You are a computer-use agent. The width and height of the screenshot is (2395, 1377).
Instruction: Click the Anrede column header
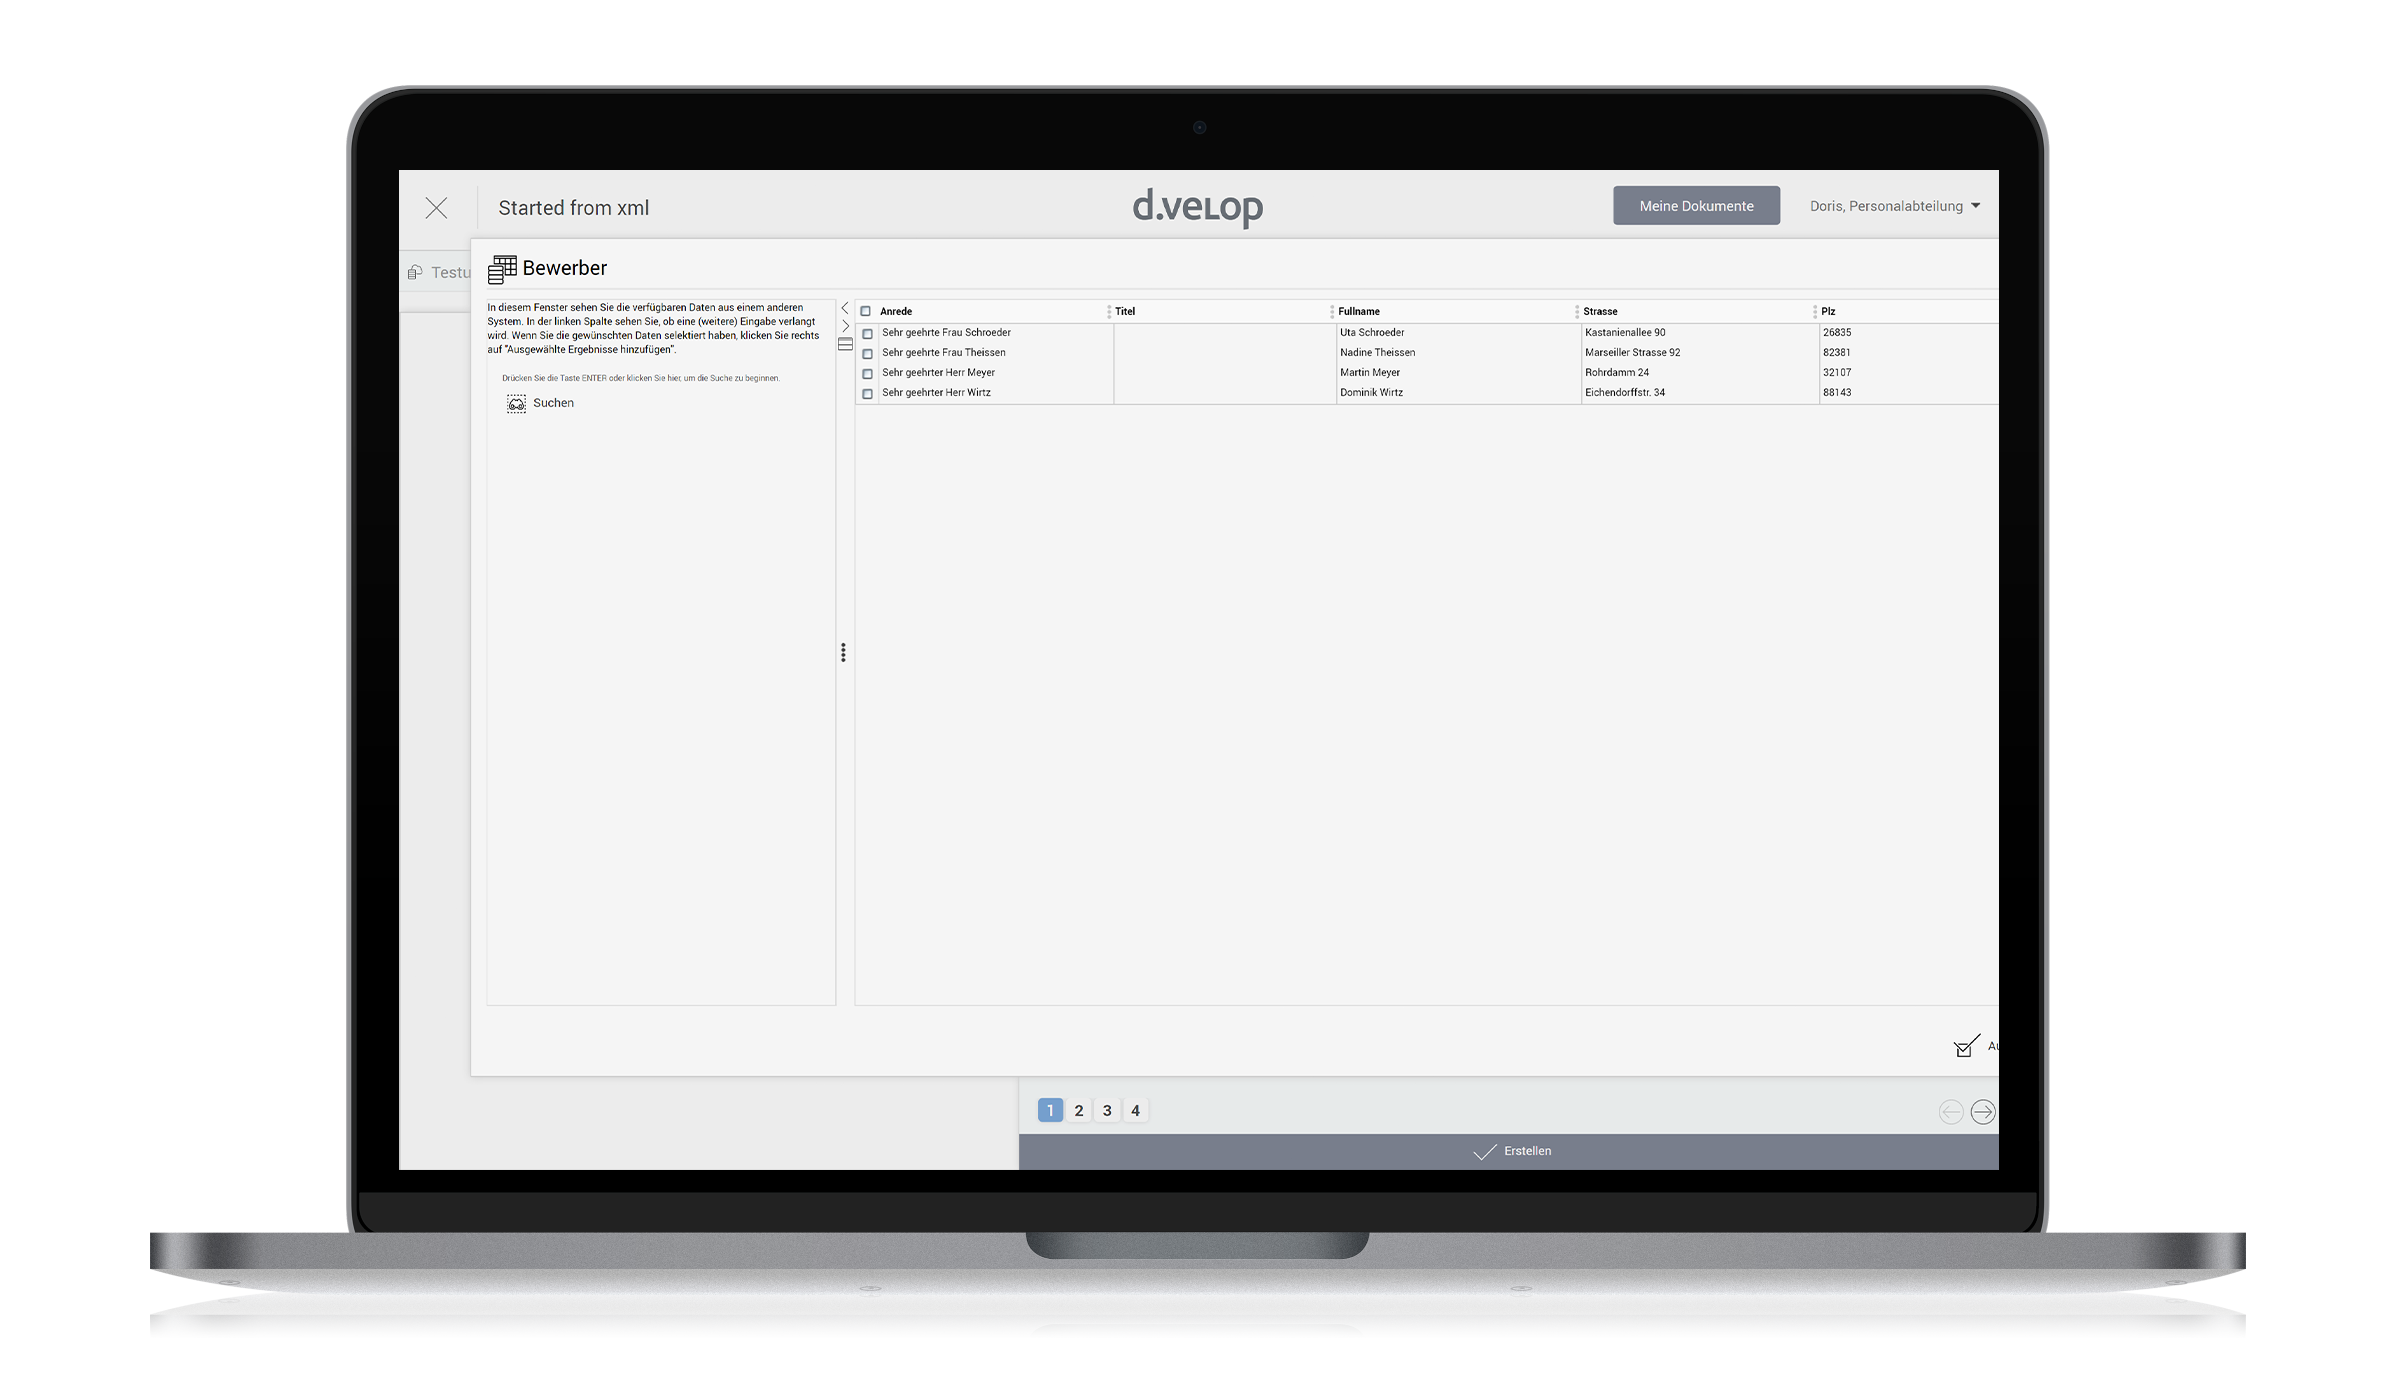coord(896,311)
